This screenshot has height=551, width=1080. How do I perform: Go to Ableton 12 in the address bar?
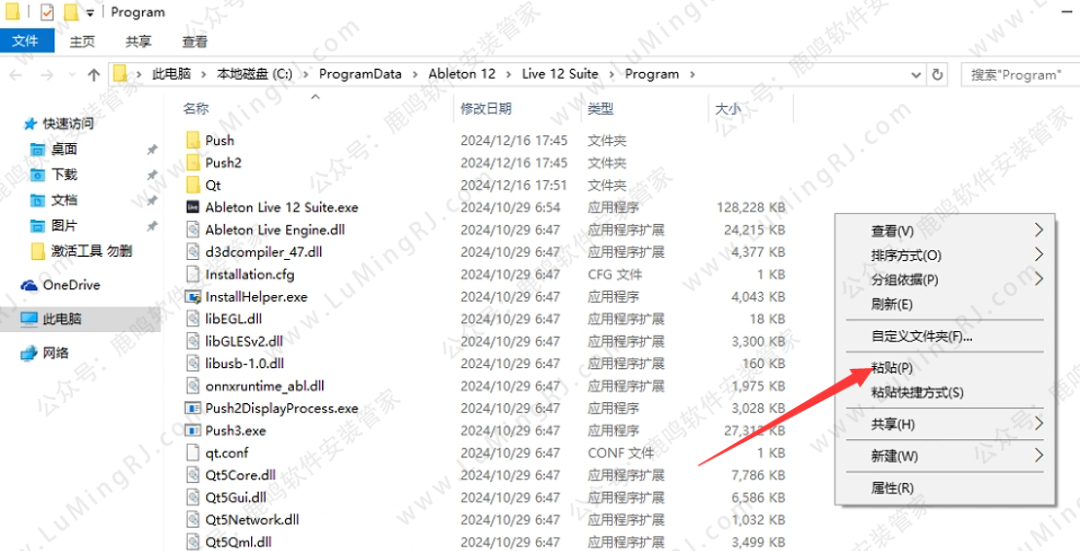pyautogui.click(x=461, y=74)
